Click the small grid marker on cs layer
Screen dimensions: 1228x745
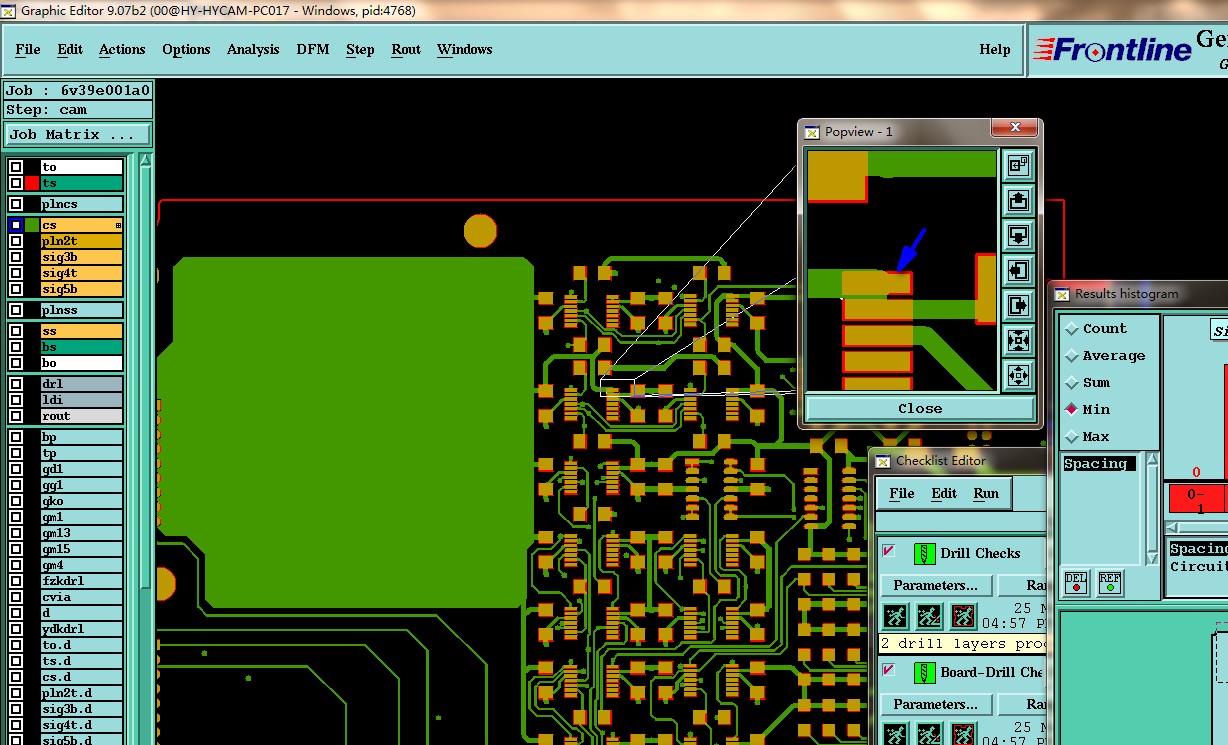pyautogui.click(x=118, y=226)
